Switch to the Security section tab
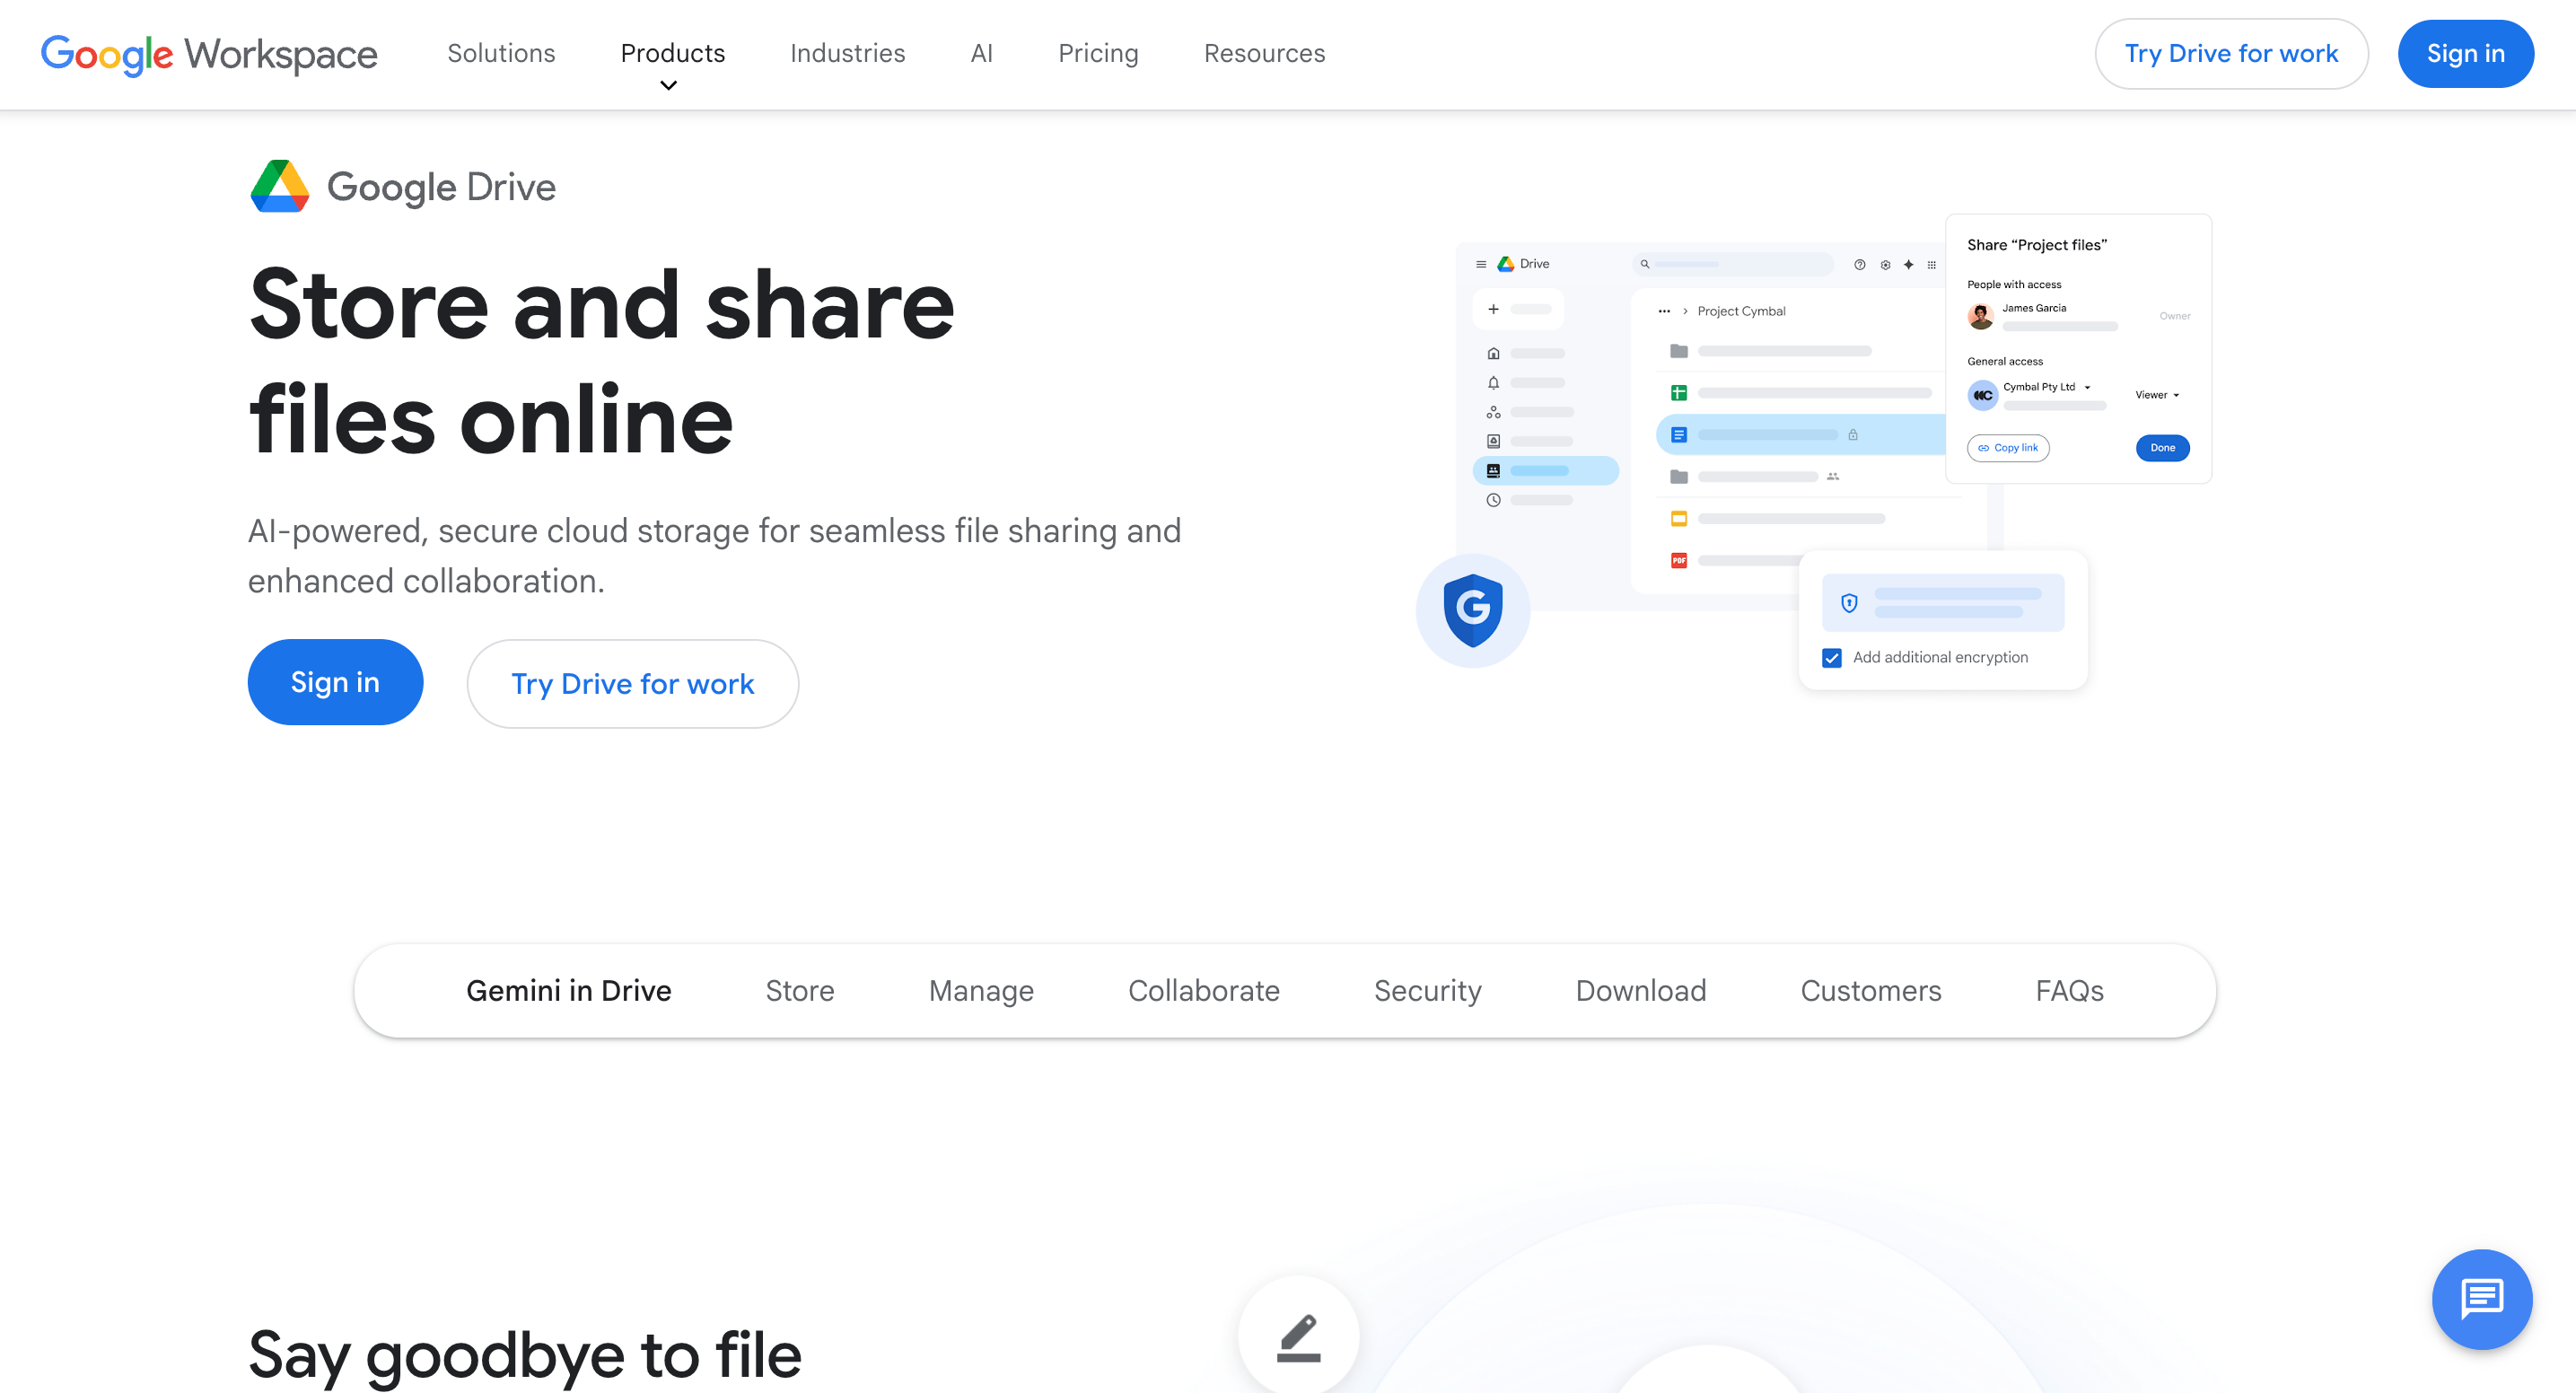Image resolution: width=2576 pixels, height=1393 pixels. [1427, 990]
